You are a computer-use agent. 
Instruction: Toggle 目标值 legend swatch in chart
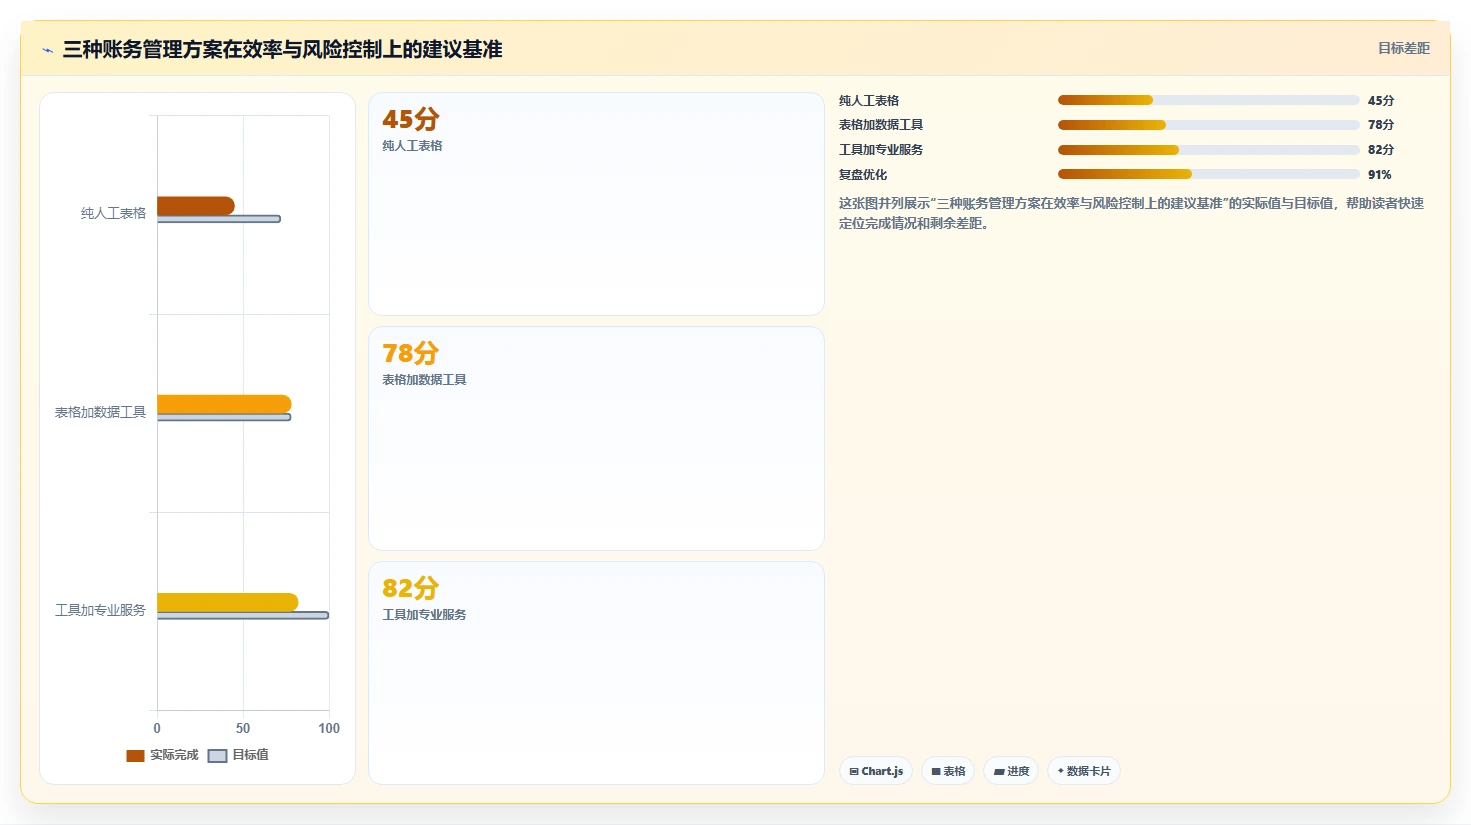tap(217, 756)
